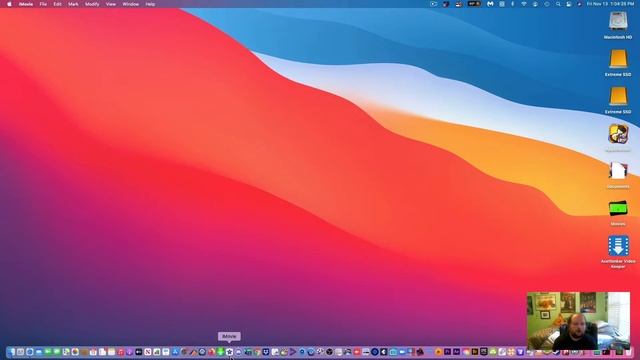
Task: Launch Adobe Premiere Pro from the dock
Action: coord(447,352)
